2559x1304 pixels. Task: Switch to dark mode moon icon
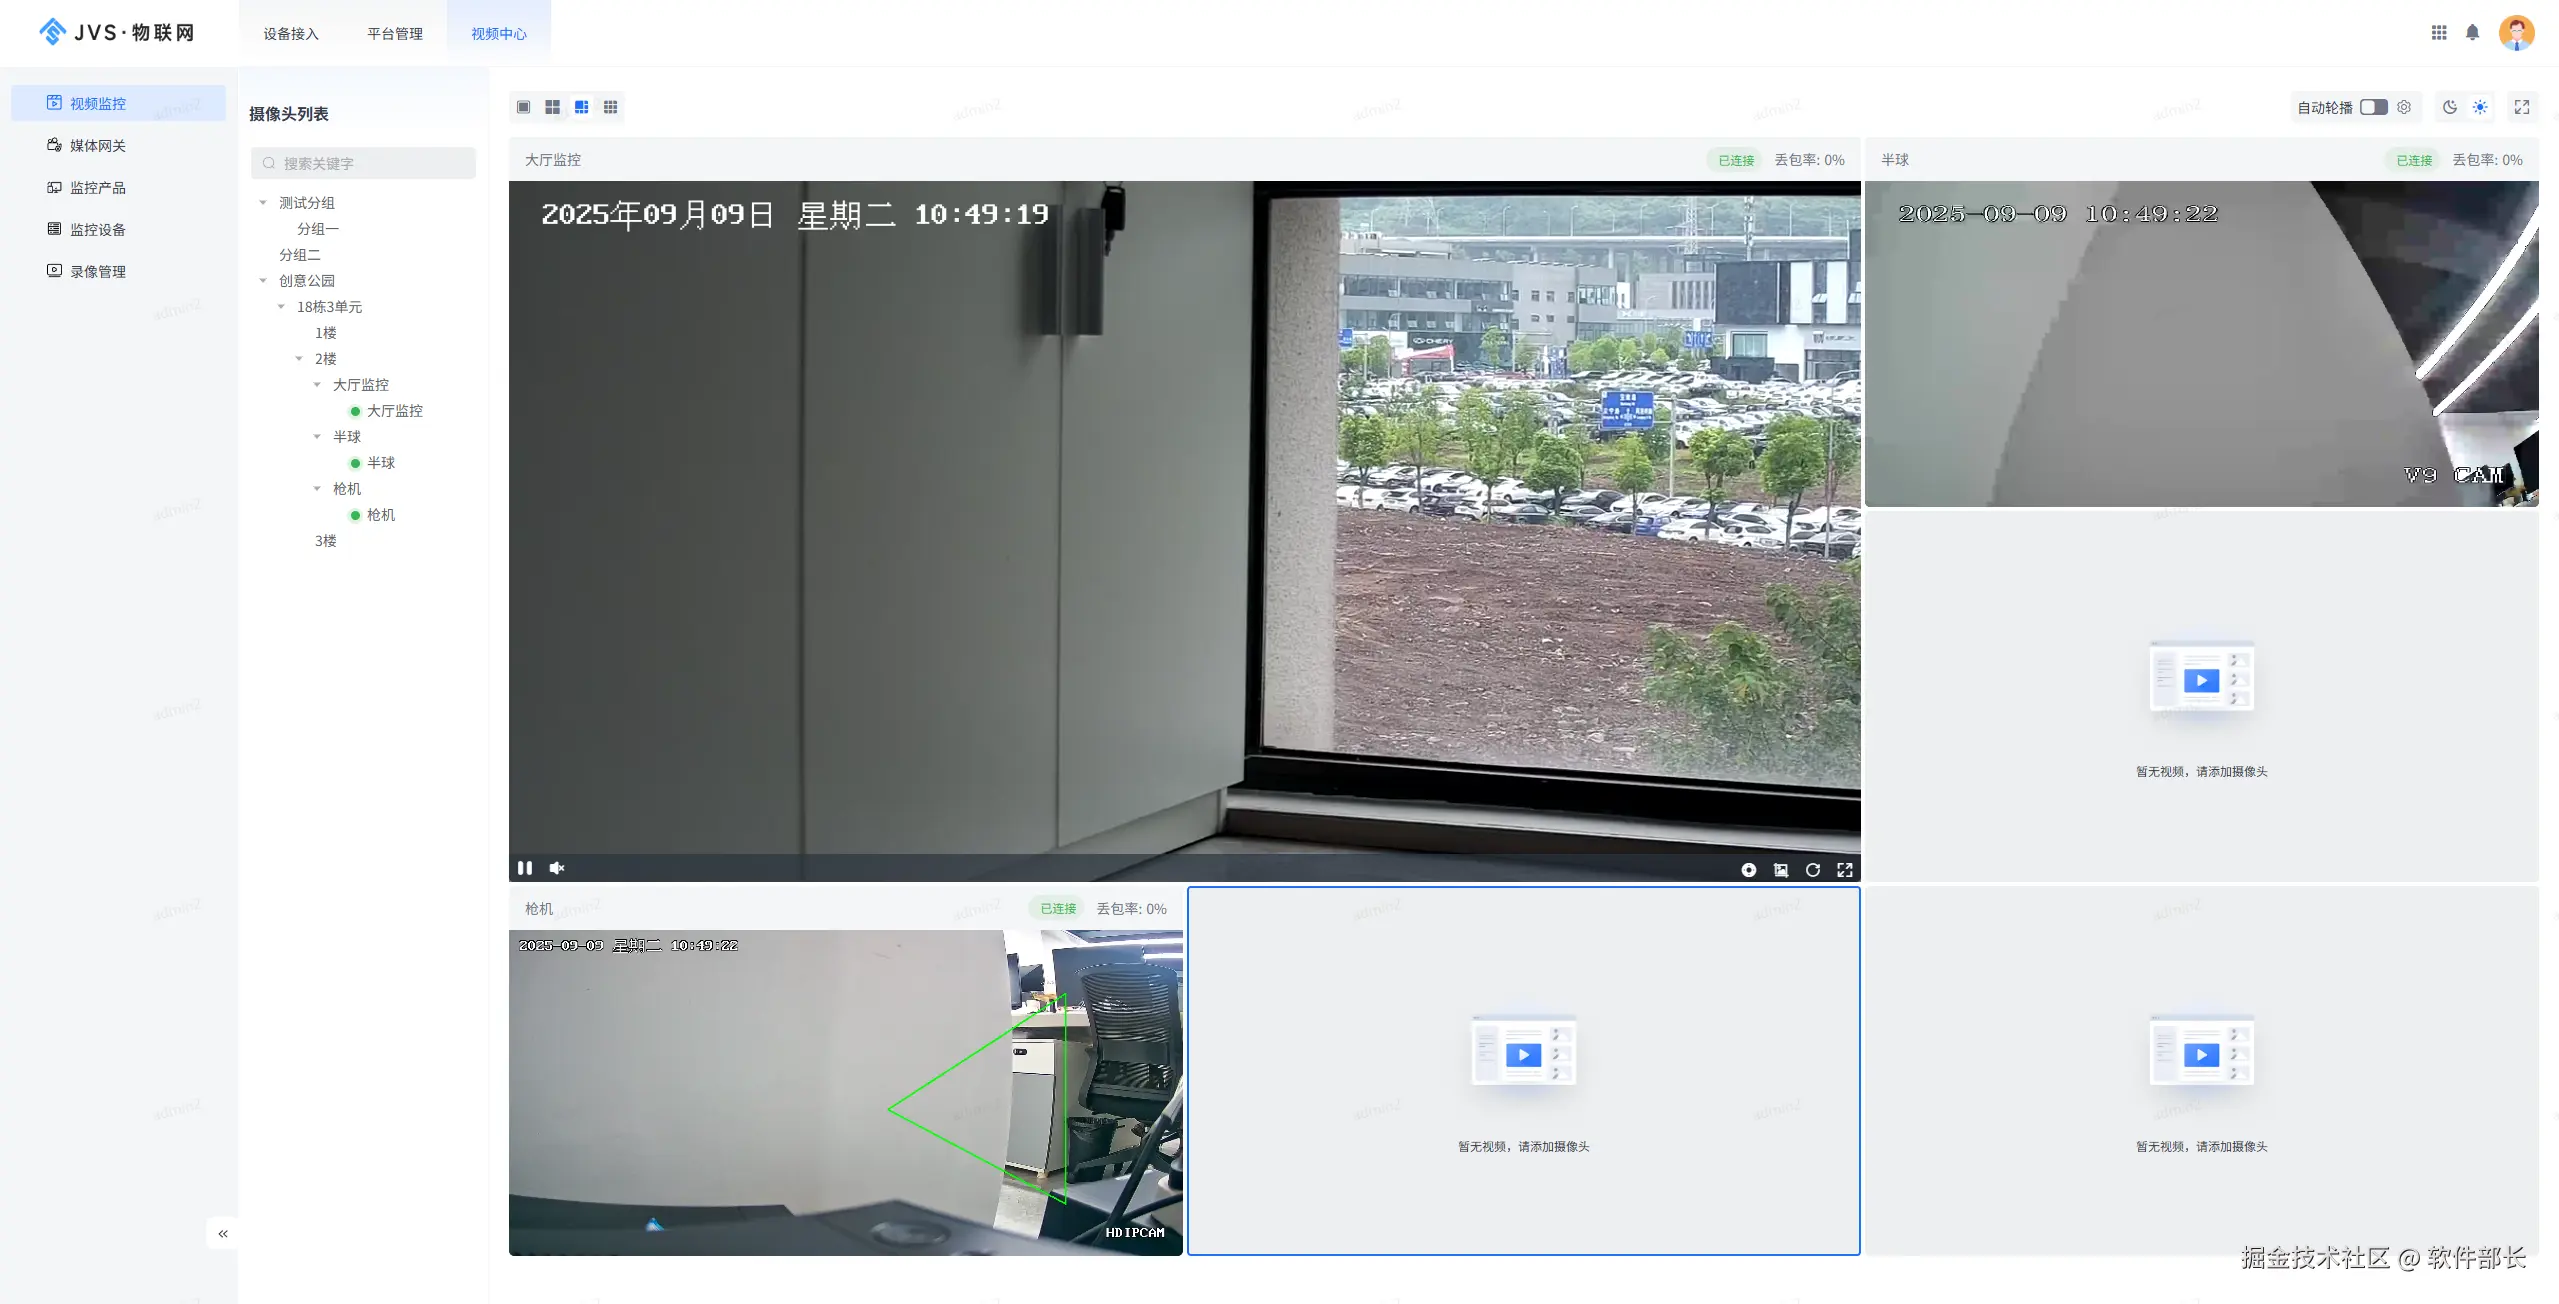point(2449,107)
